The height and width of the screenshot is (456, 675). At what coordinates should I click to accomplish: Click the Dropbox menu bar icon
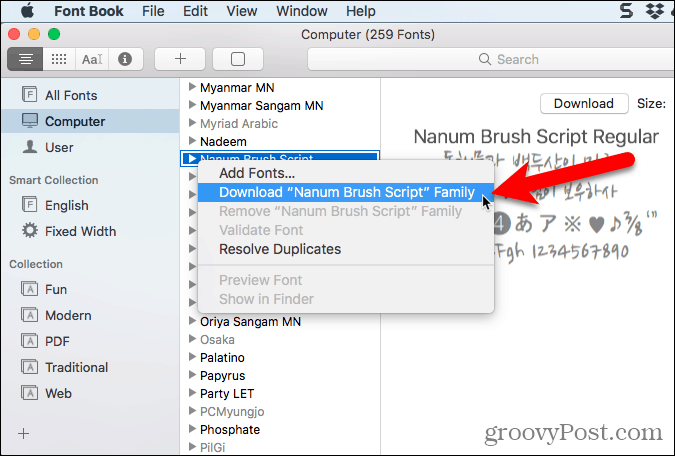(x=655, y=11)
